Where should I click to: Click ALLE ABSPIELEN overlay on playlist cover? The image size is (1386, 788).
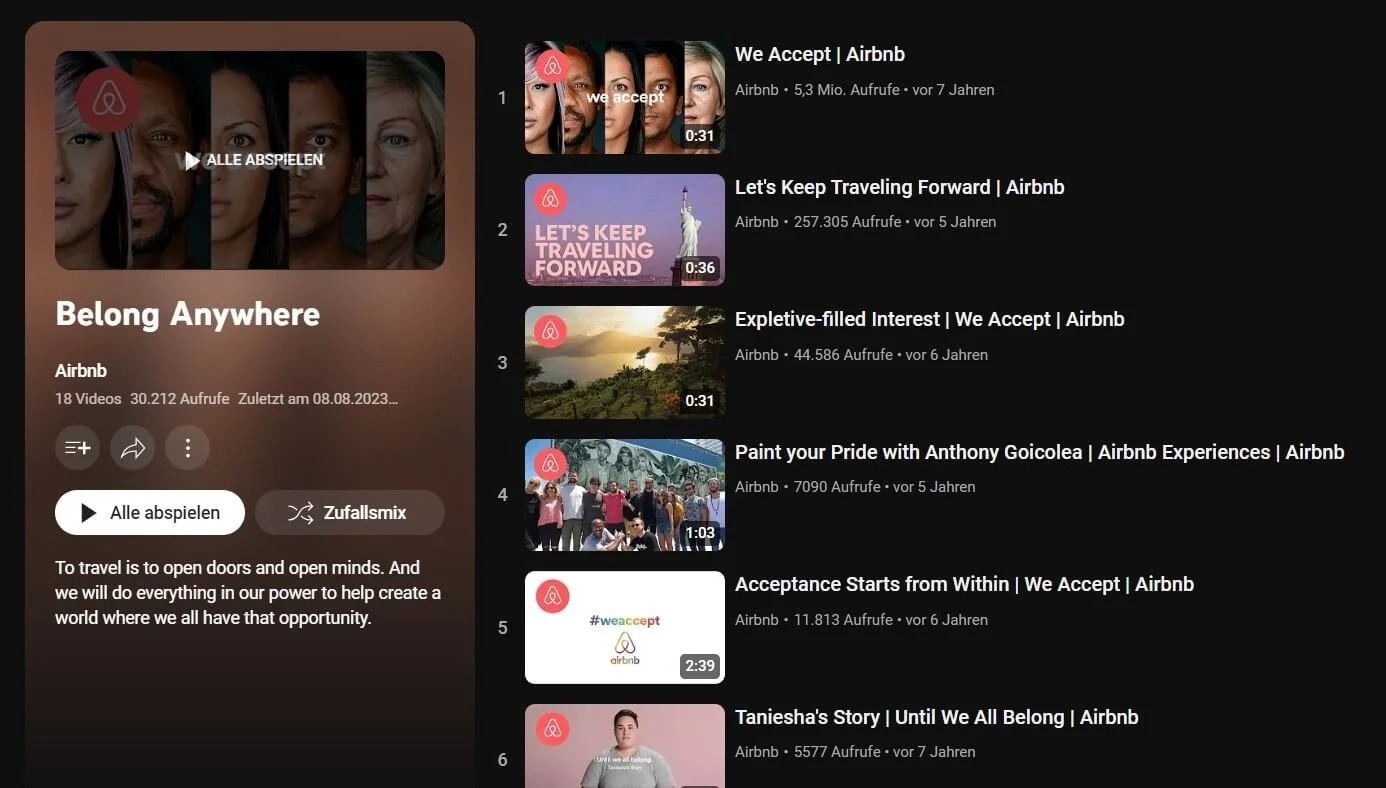tap(254, 160)
